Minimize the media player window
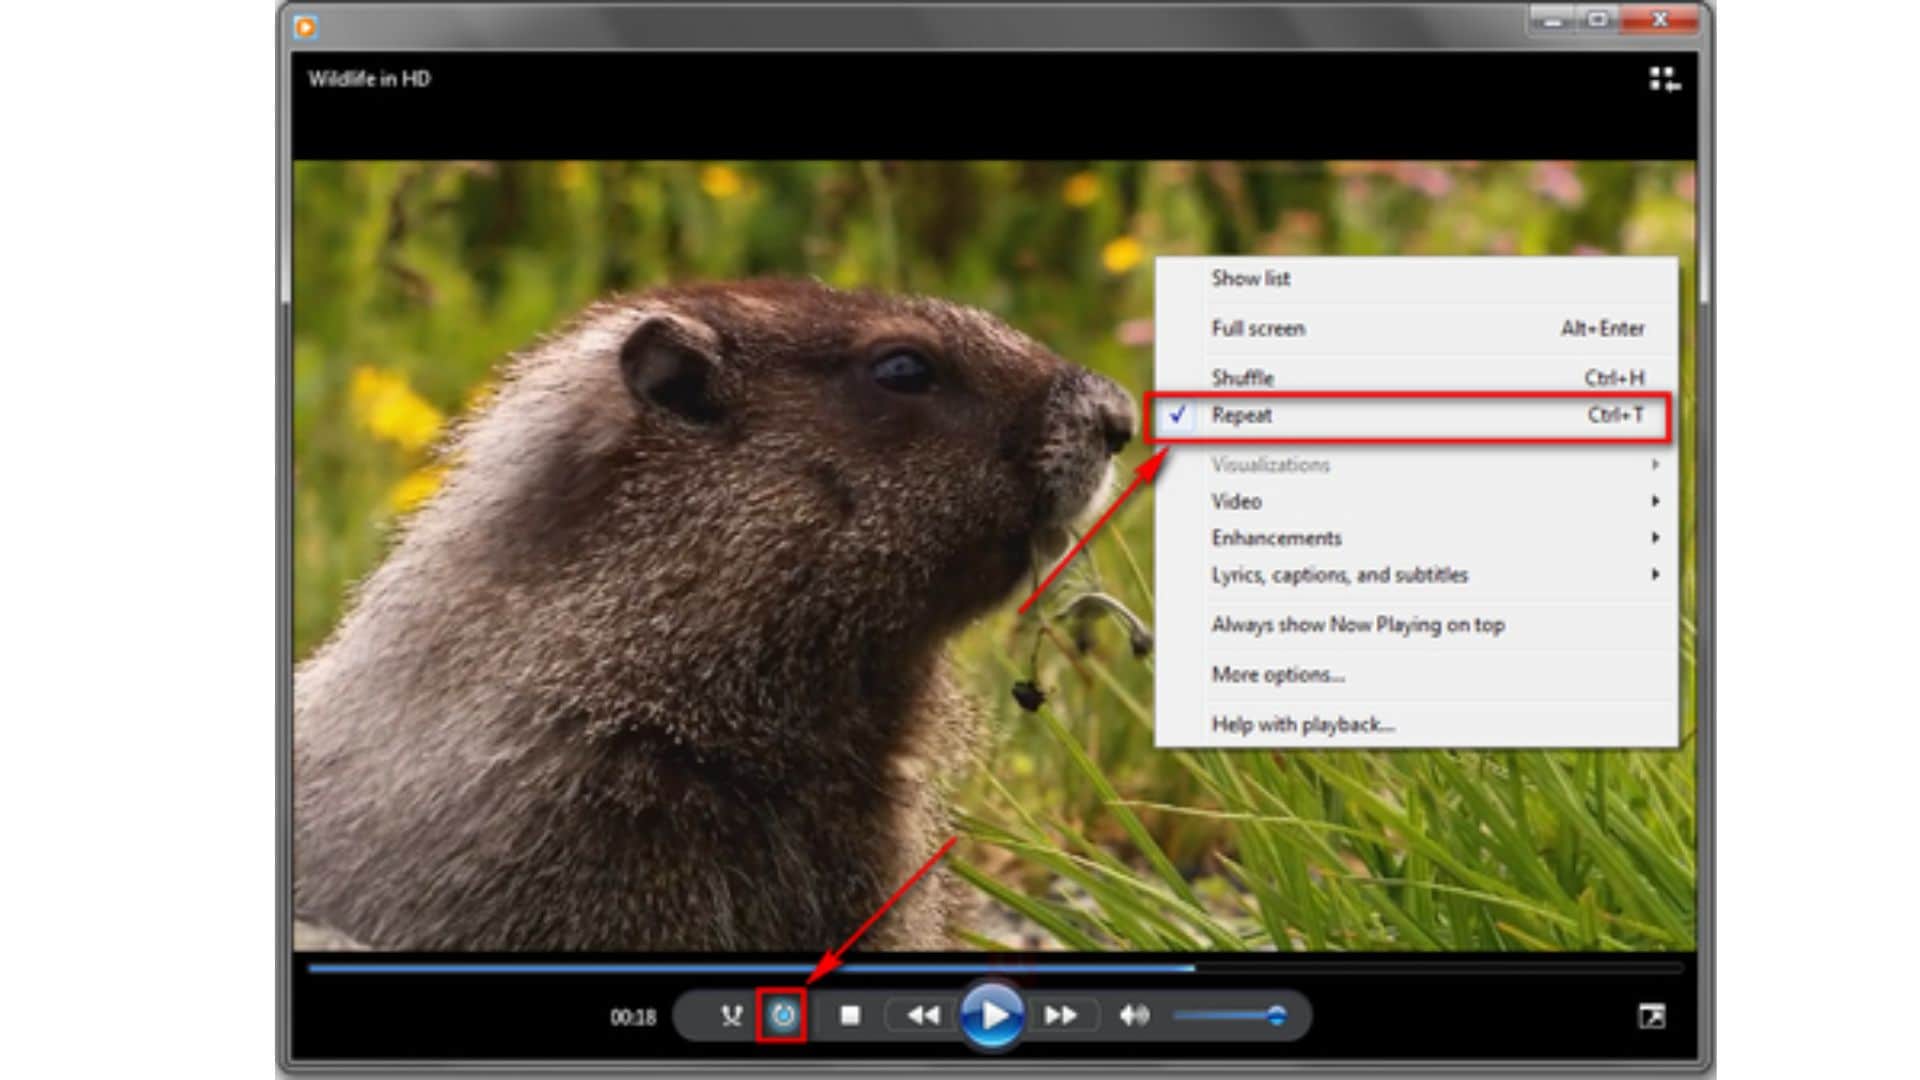 (1552, 20)
